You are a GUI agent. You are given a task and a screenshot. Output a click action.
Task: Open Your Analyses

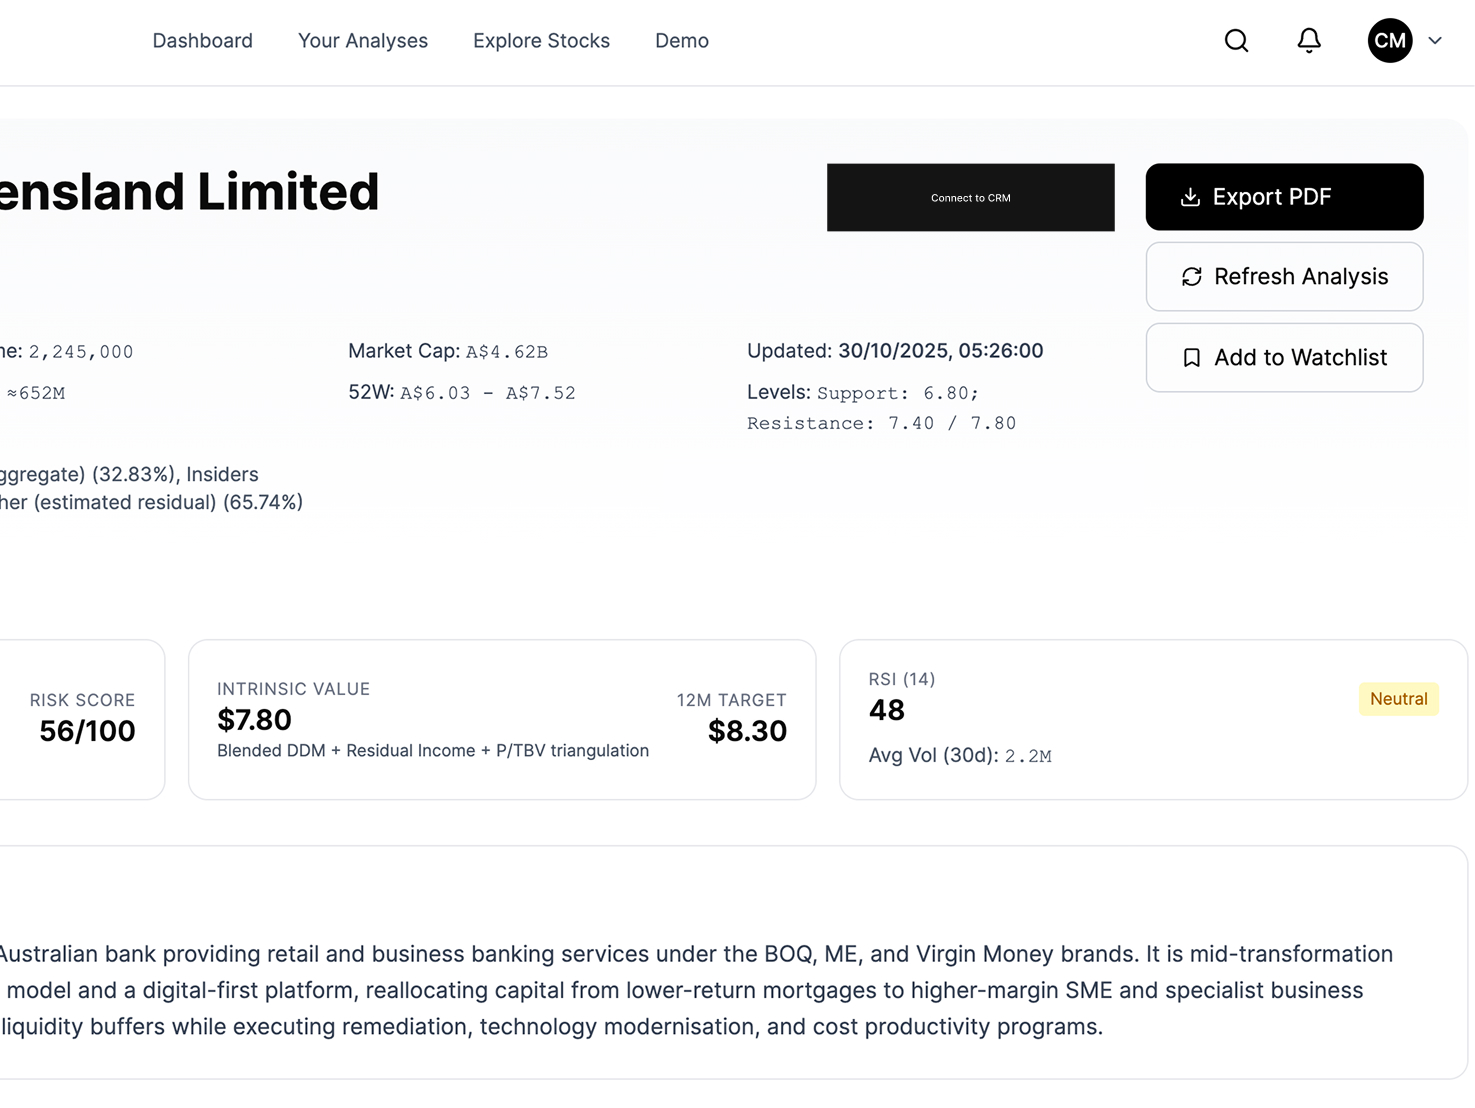pos(362,41)
